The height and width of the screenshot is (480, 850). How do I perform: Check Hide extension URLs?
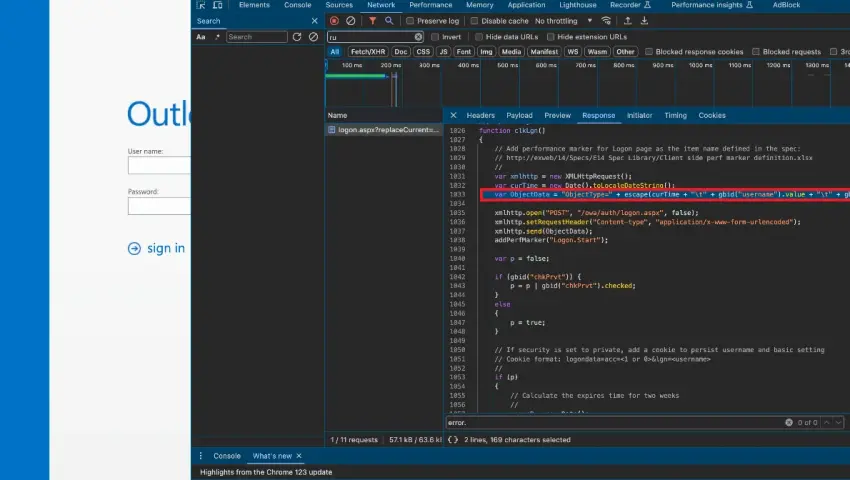(551, 37)
